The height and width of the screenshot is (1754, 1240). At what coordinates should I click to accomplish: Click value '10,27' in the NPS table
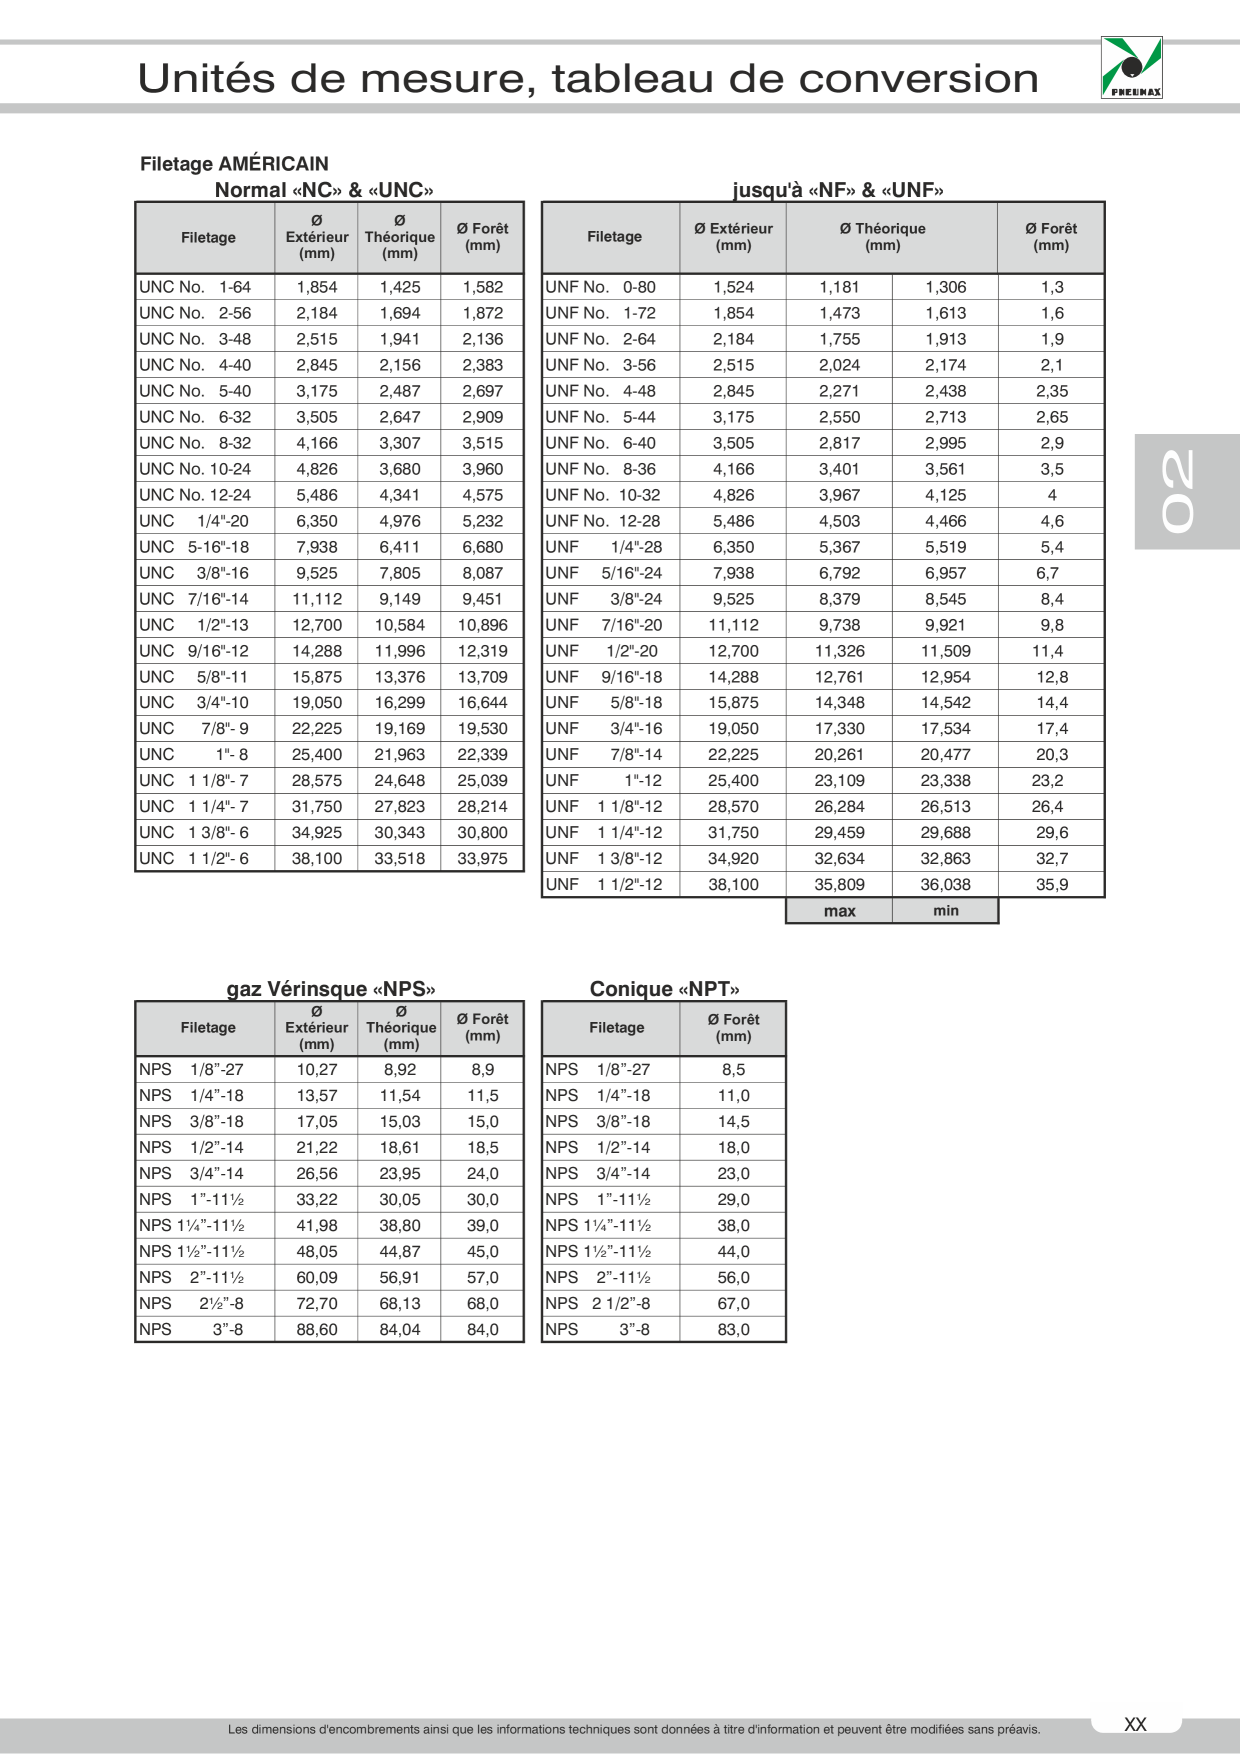tap(317, 1070)
